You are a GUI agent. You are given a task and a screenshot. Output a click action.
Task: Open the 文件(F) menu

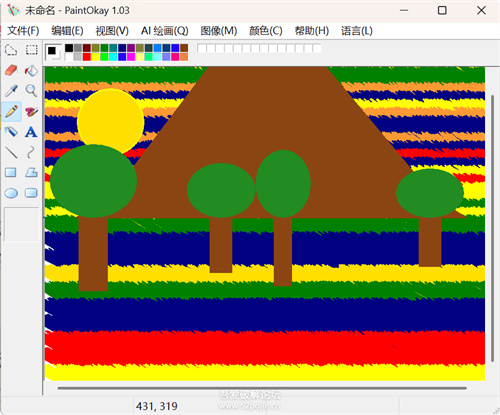click(23, 31)
